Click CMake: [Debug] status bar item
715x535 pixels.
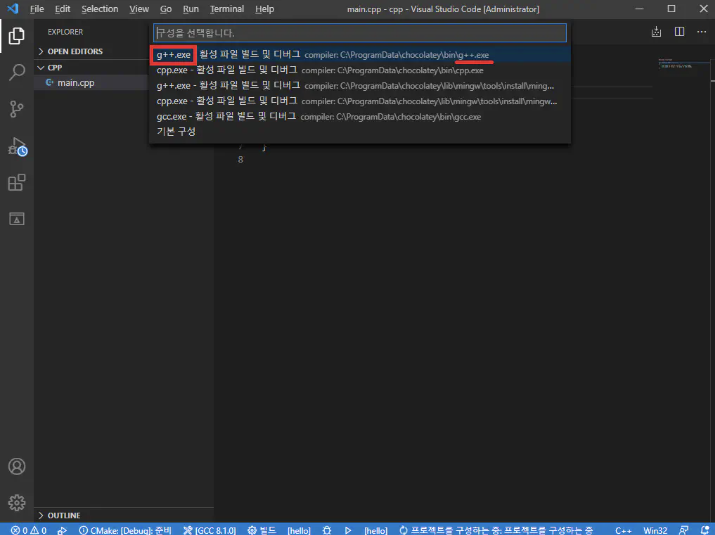click(125, 530)
